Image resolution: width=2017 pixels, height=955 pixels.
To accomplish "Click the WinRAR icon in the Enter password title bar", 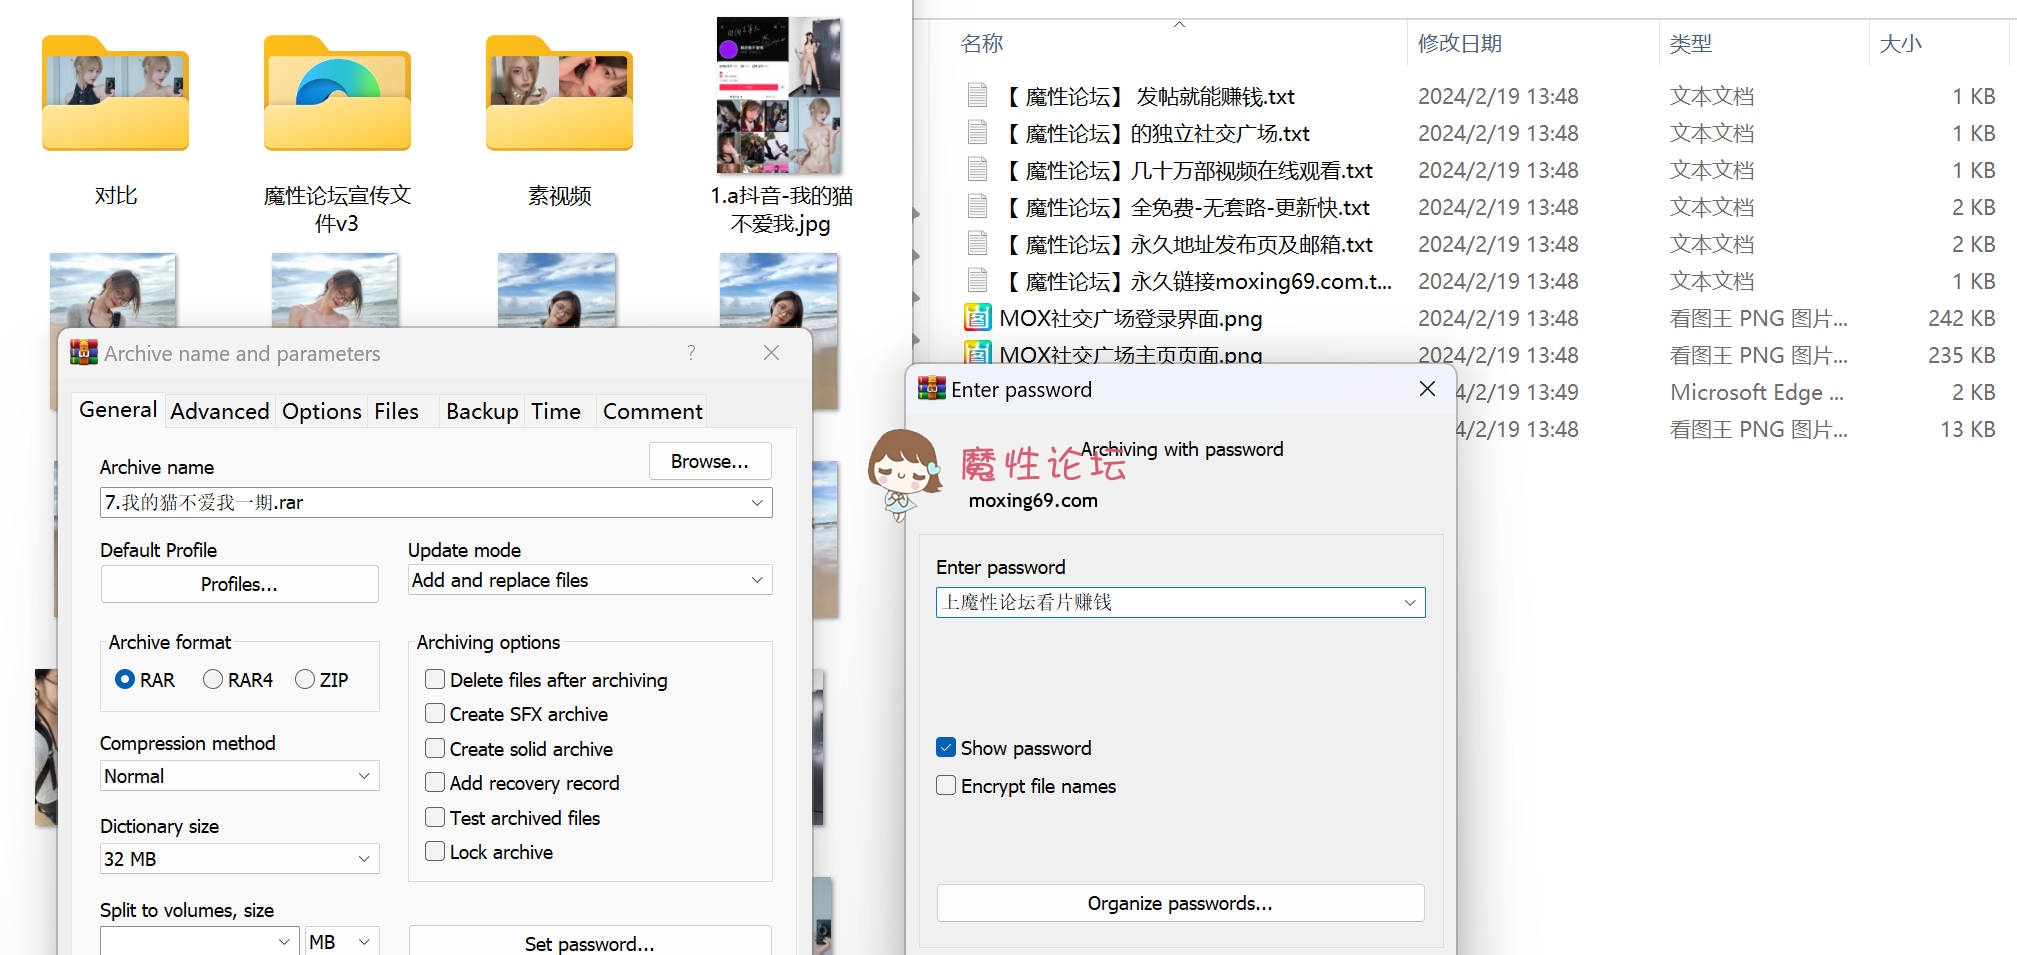I will (x=931, y=389).
